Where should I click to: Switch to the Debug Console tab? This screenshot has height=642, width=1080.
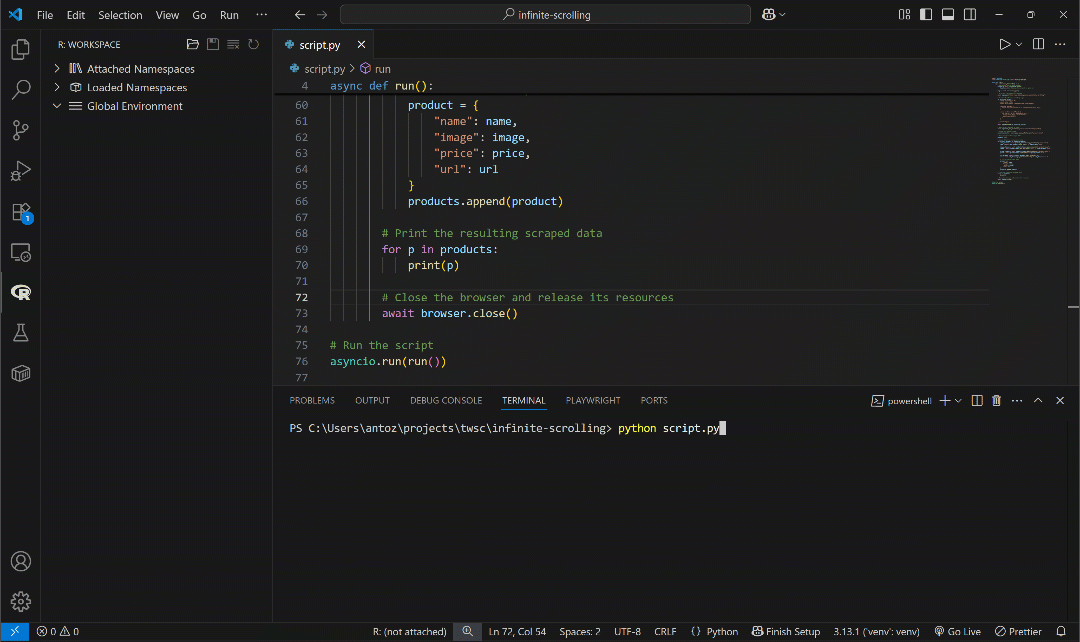click(x=446, y=400)
